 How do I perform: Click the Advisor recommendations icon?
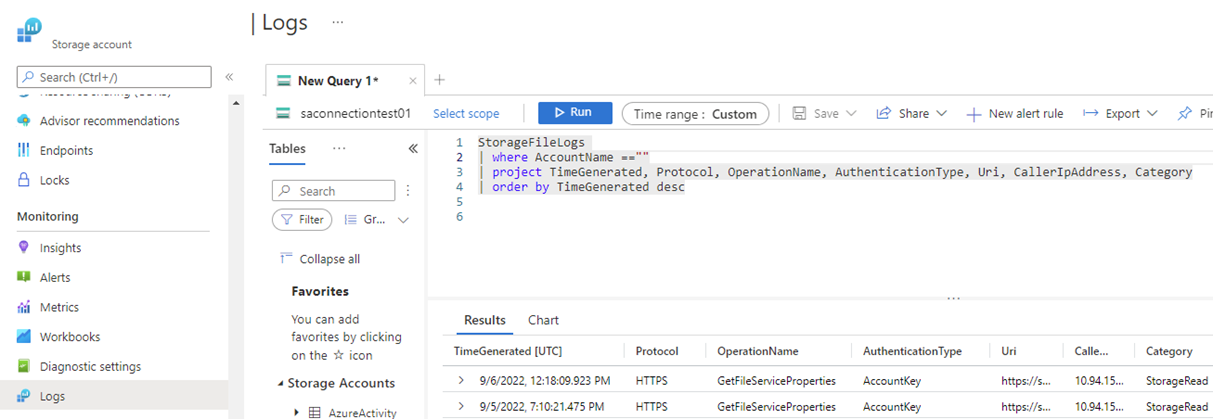pyautogui.click(x=24, y=121)
